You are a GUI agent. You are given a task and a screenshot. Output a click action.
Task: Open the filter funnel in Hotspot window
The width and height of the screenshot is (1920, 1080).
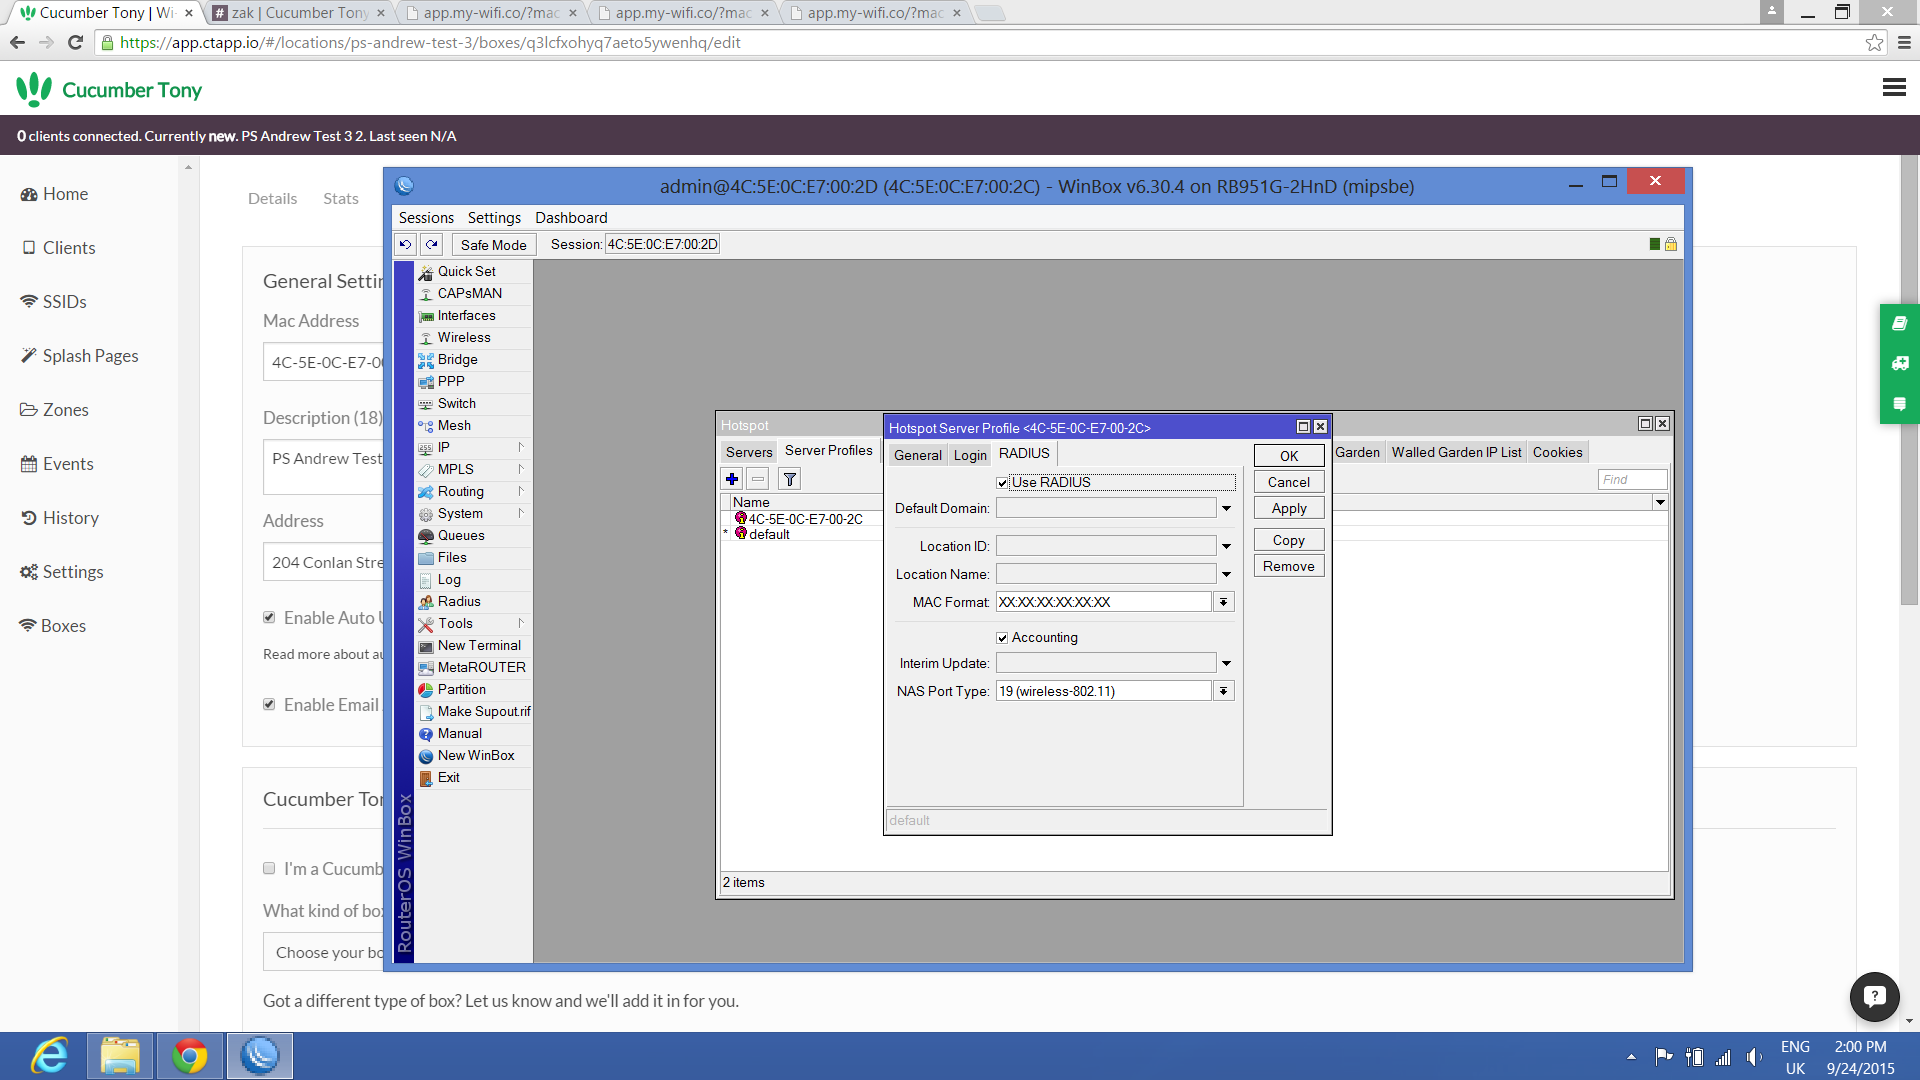pyautogui.click(x=790, y=479)
